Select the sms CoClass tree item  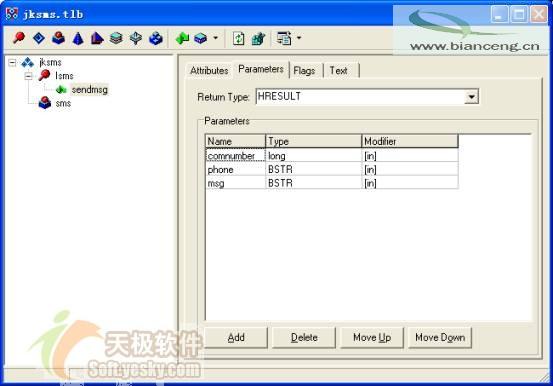point(63,103)
